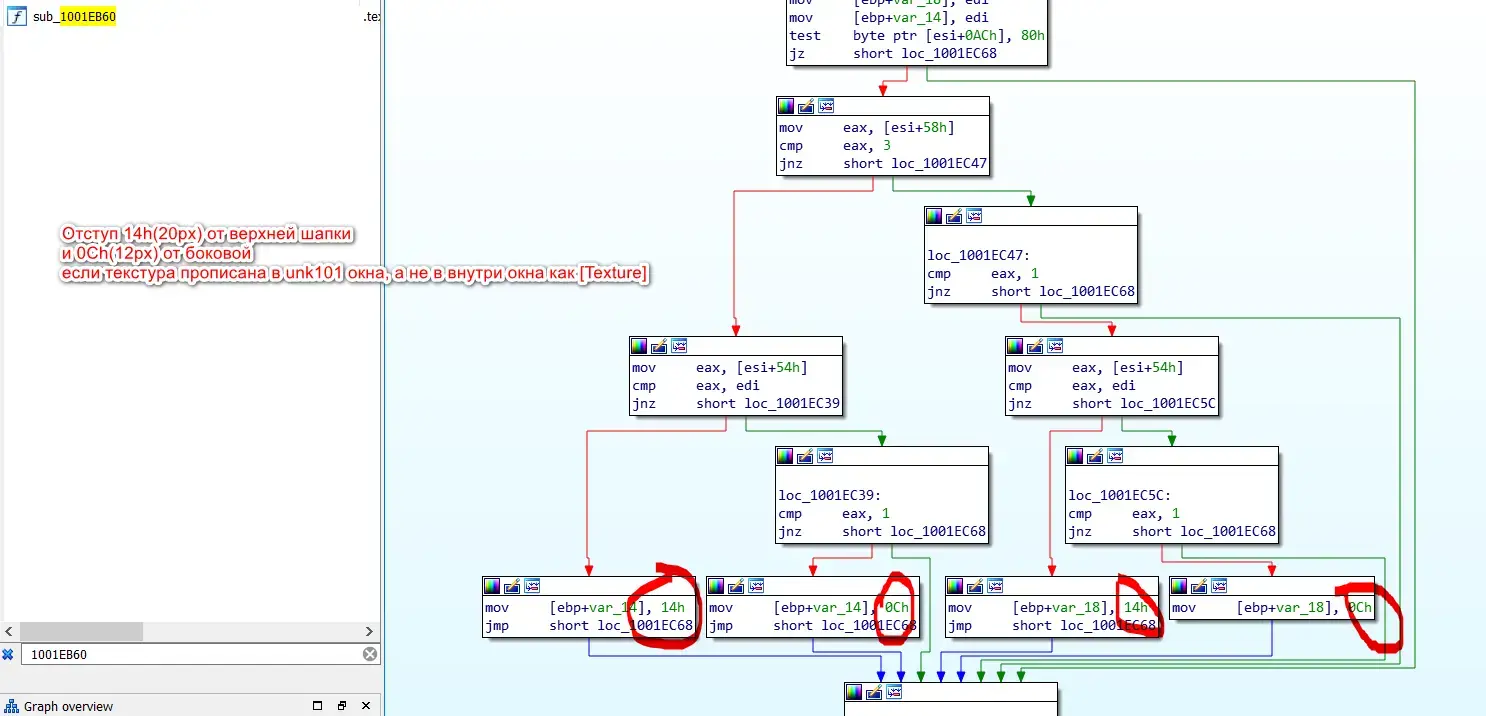Screen dimensions: 1486x716
Task: Click 'test byte ptr [esi+0ACh], 80h' line
Action: point(917,35)
